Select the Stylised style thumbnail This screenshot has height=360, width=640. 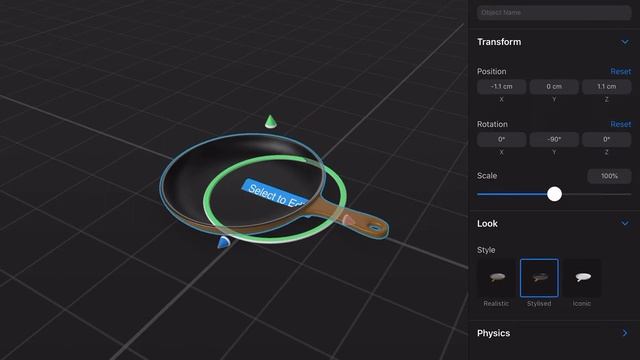pyautogui.click(x=539, y=278)
